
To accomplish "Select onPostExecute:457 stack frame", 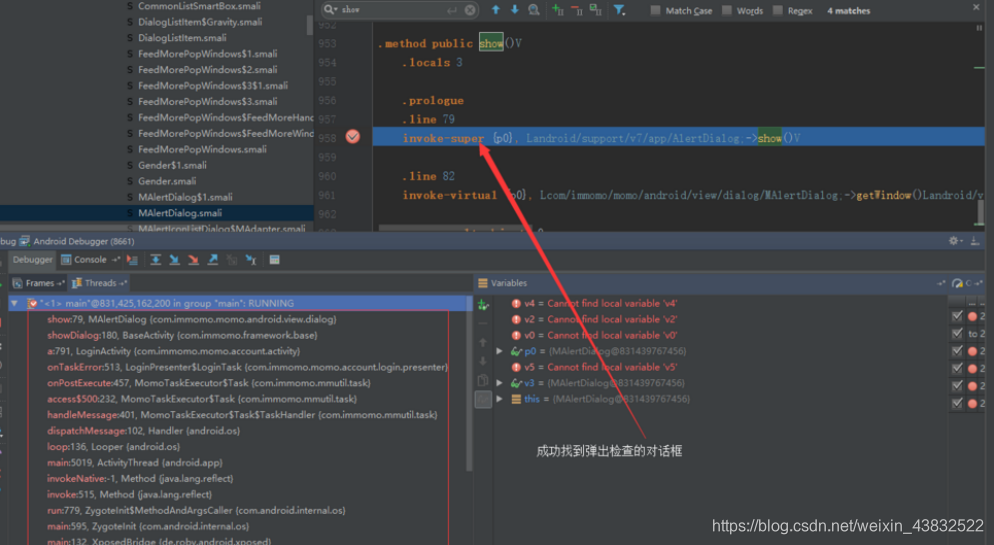I will pyautogui.click(x=209, y=383).
